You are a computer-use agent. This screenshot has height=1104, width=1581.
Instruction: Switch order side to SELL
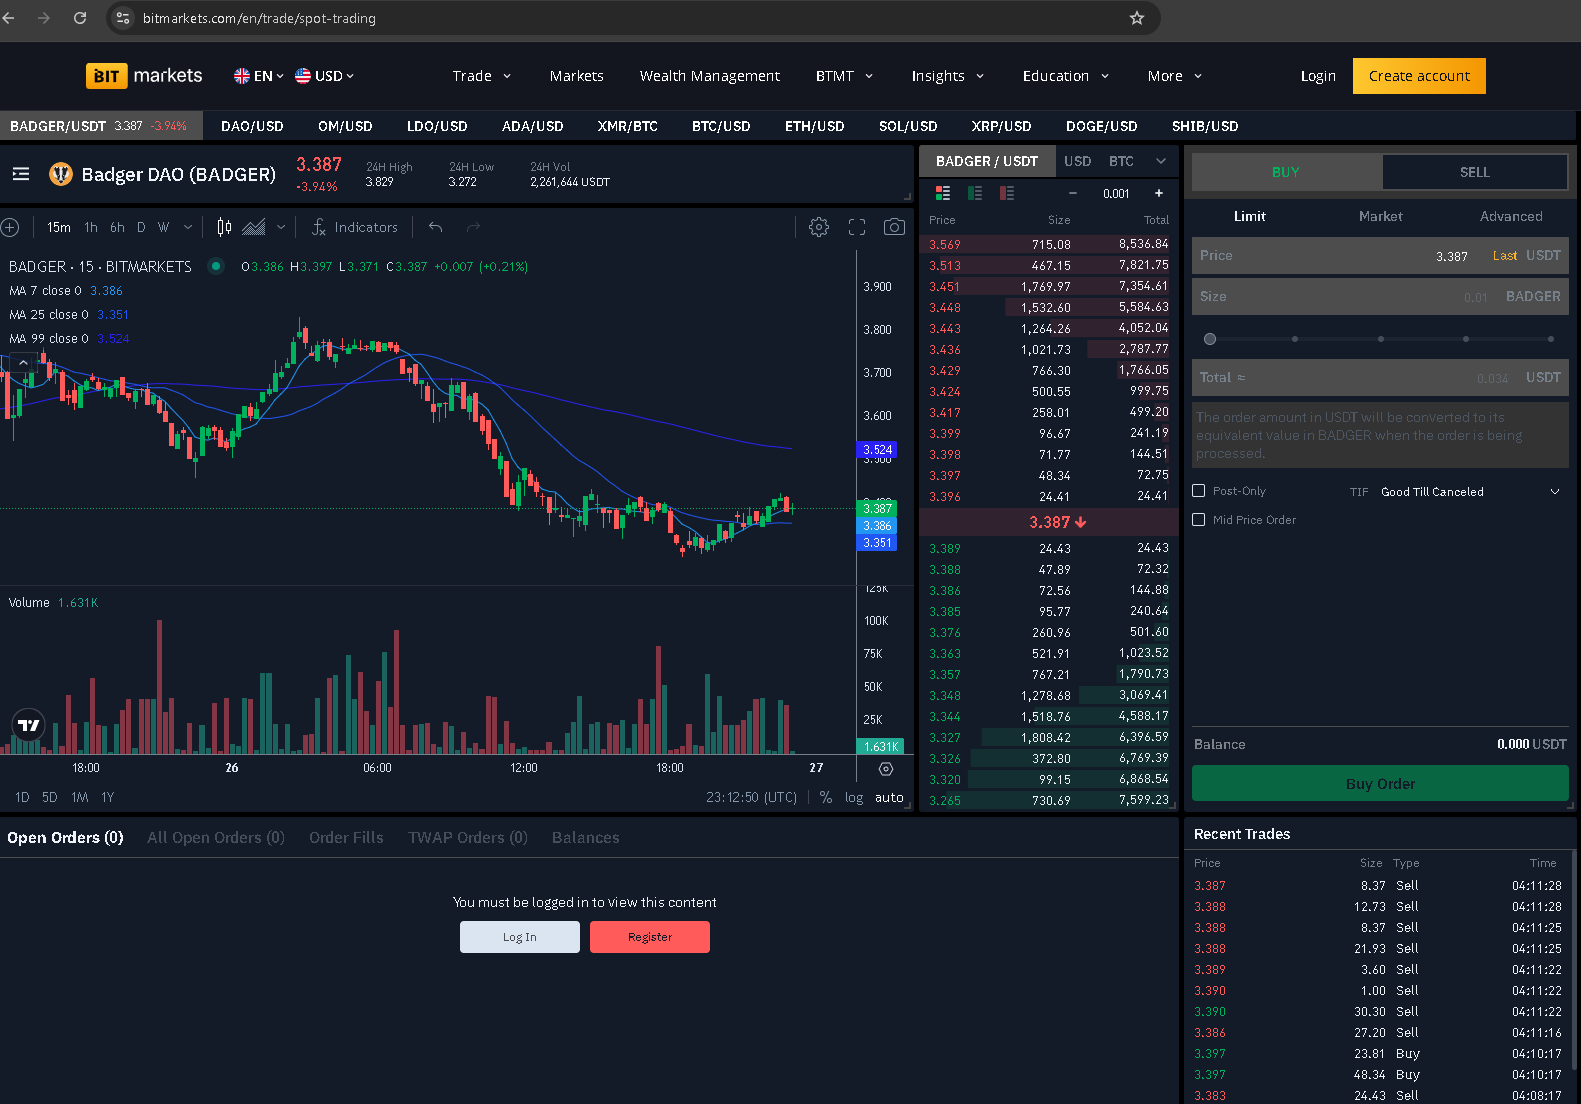(x=1475, y=172)
